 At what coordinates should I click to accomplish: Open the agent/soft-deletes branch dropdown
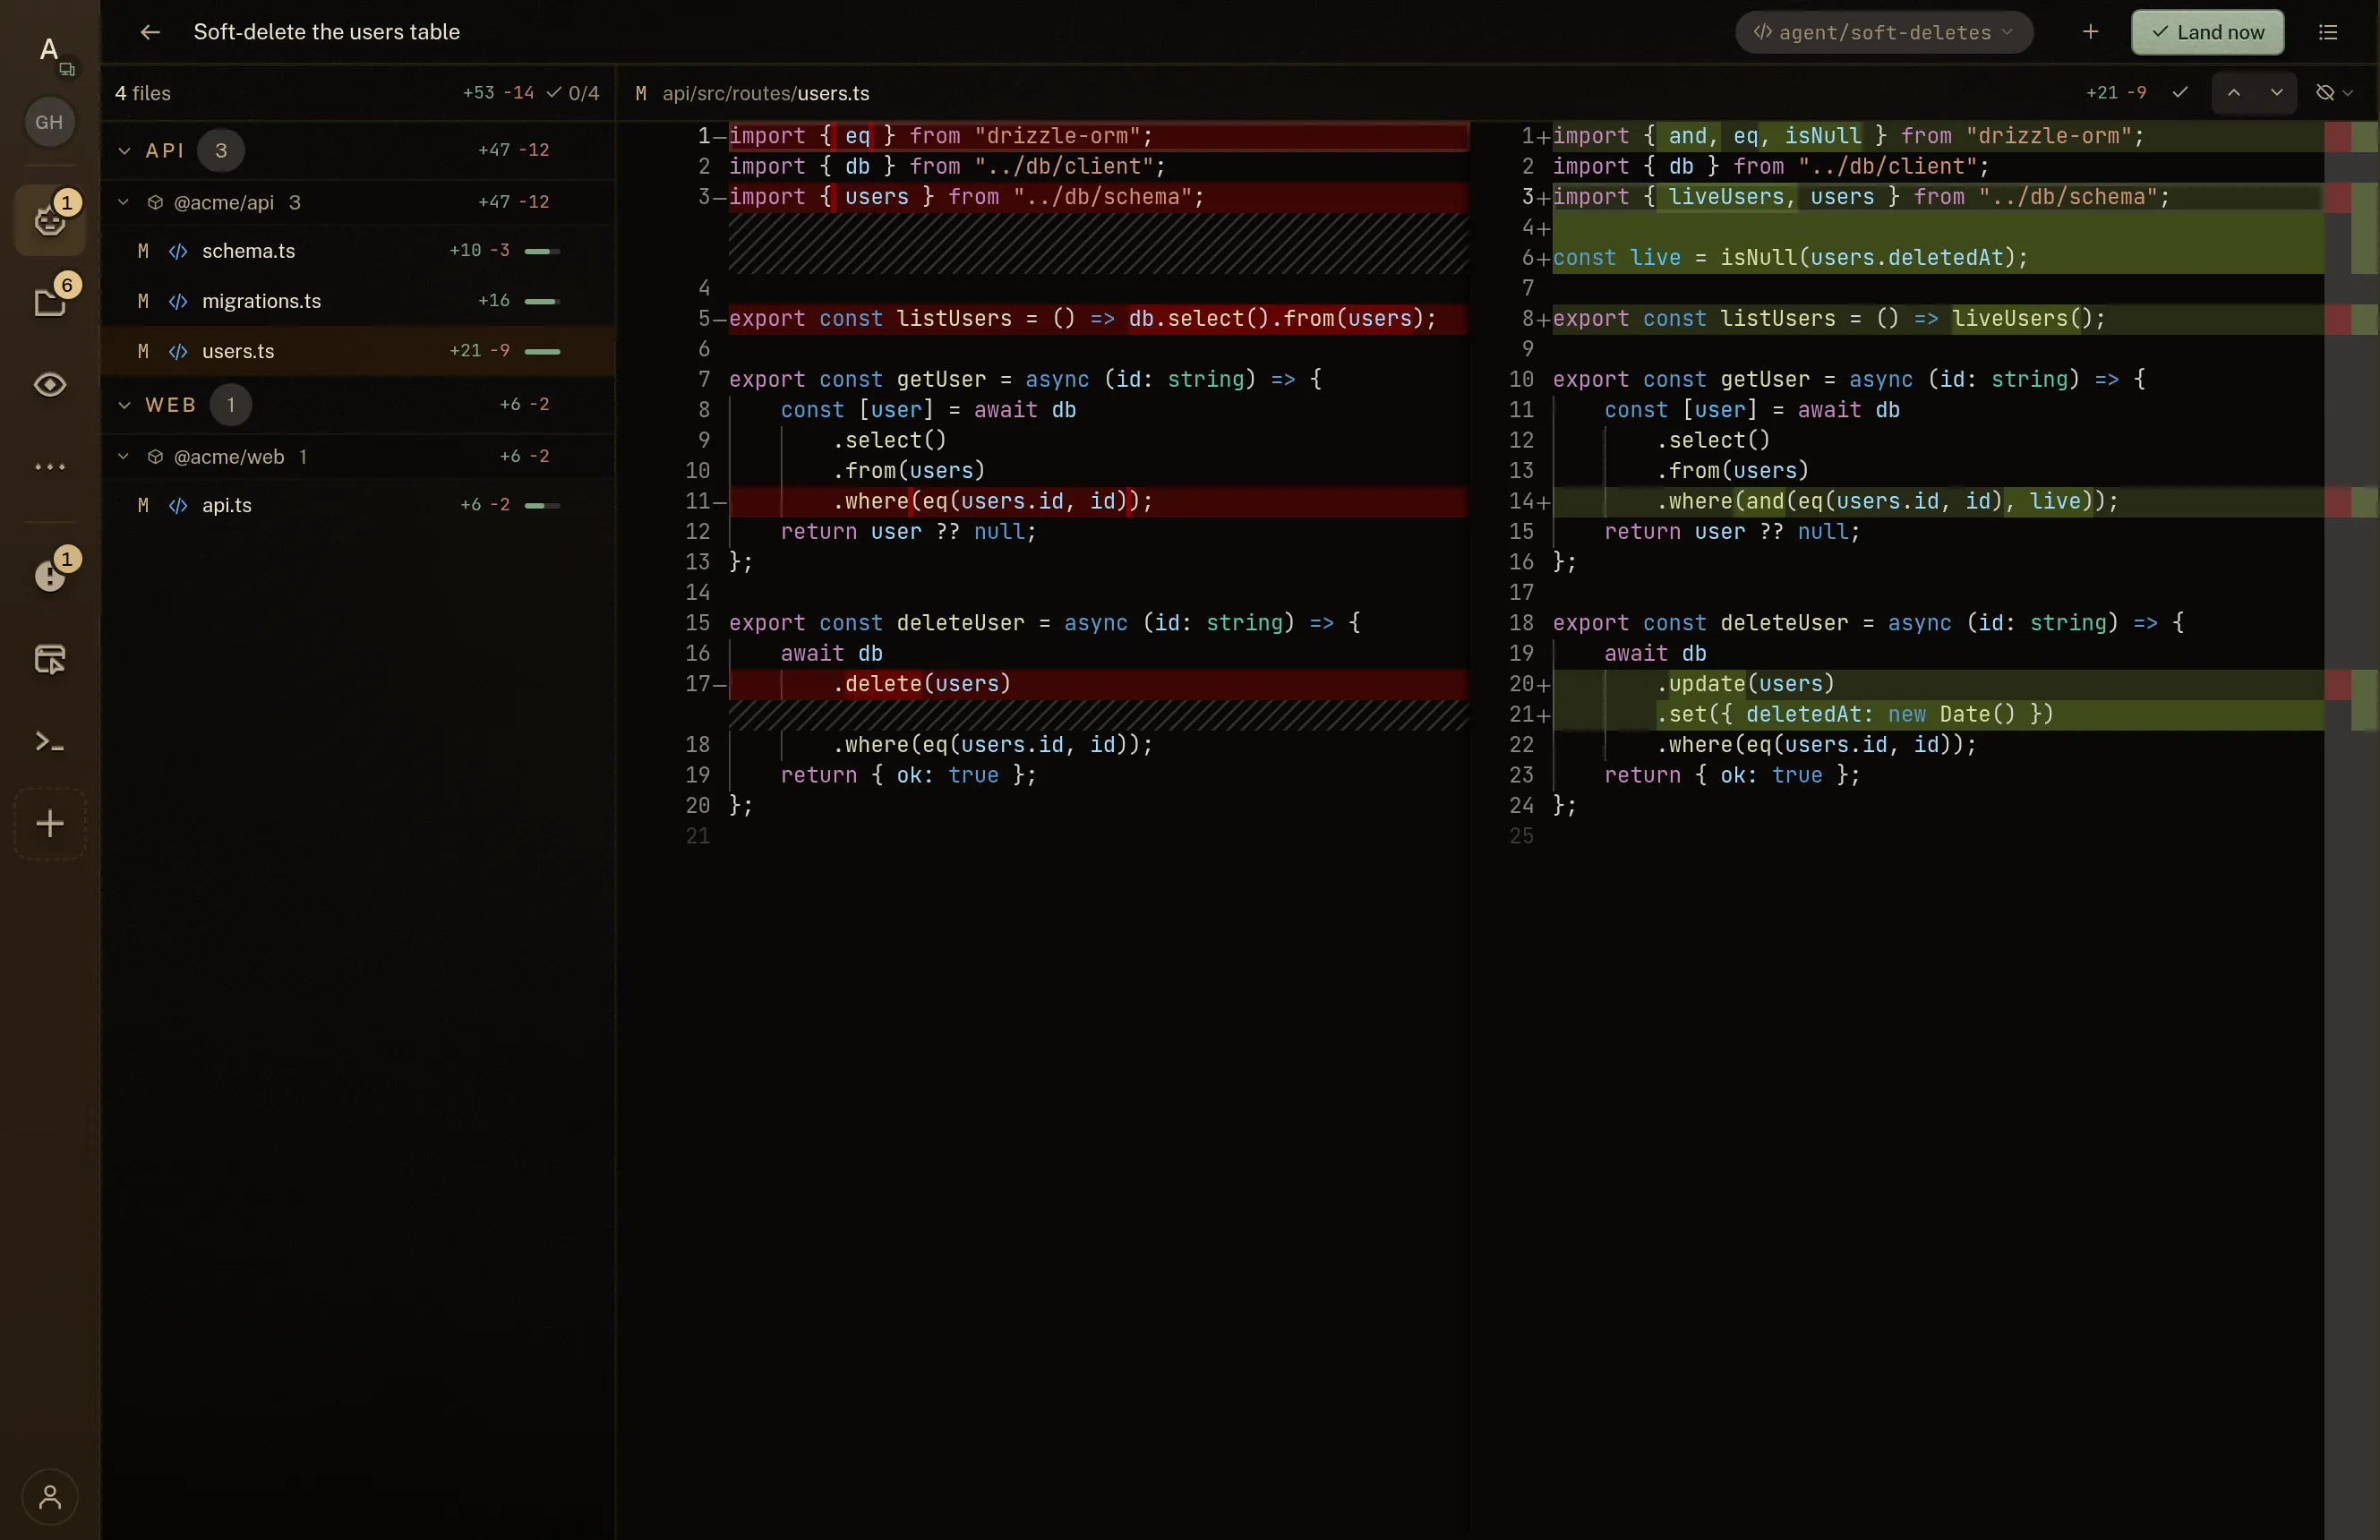click(1884, 32)
